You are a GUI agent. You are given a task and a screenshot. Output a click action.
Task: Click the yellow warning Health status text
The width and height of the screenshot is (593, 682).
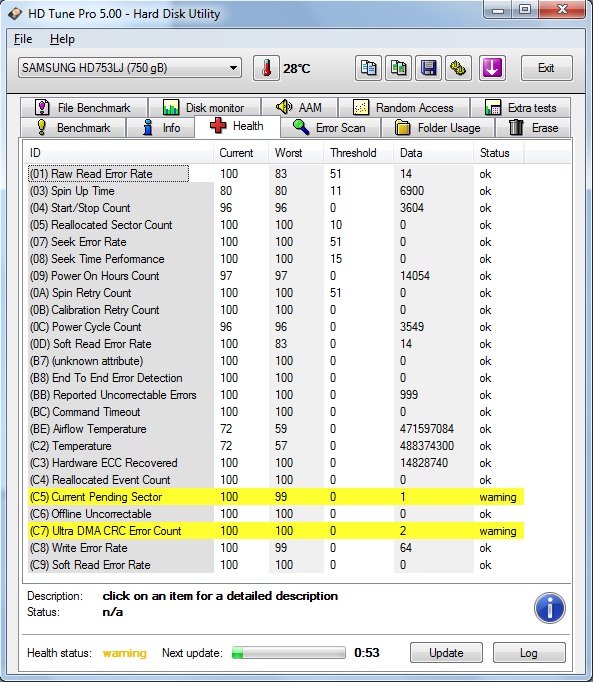(124, 653)
